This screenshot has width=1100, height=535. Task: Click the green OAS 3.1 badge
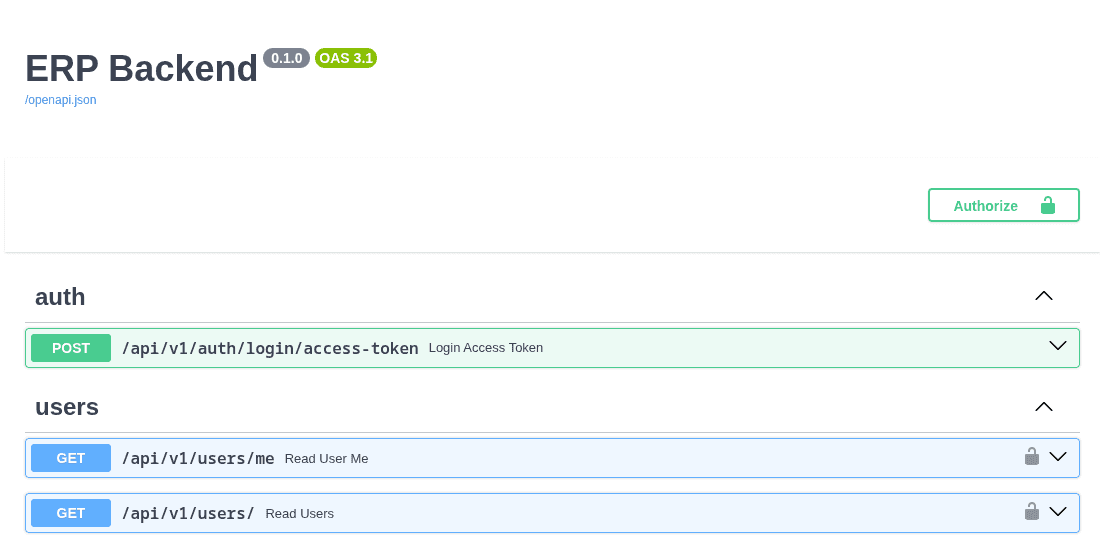coord(346,58)
